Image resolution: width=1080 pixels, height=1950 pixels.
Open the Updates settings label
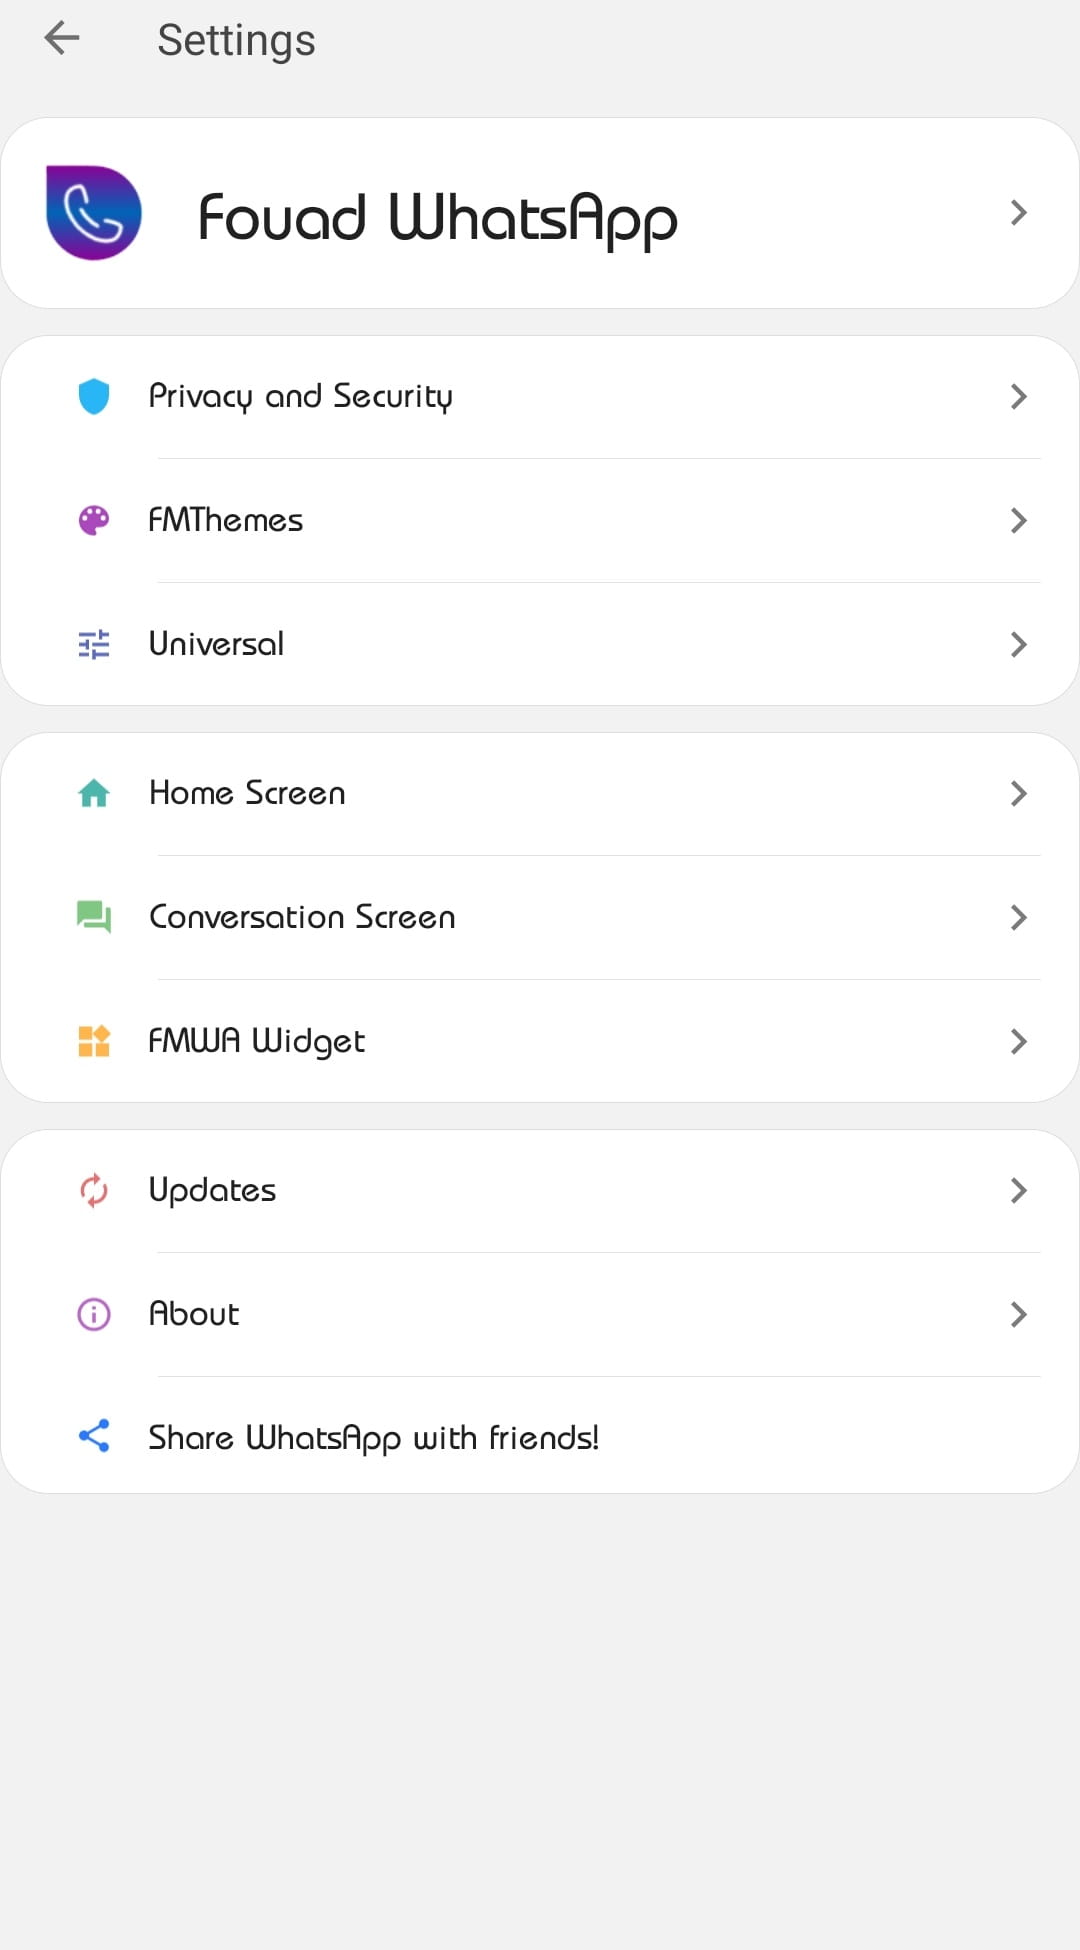pyautogui.click(x=212, y=1190)
